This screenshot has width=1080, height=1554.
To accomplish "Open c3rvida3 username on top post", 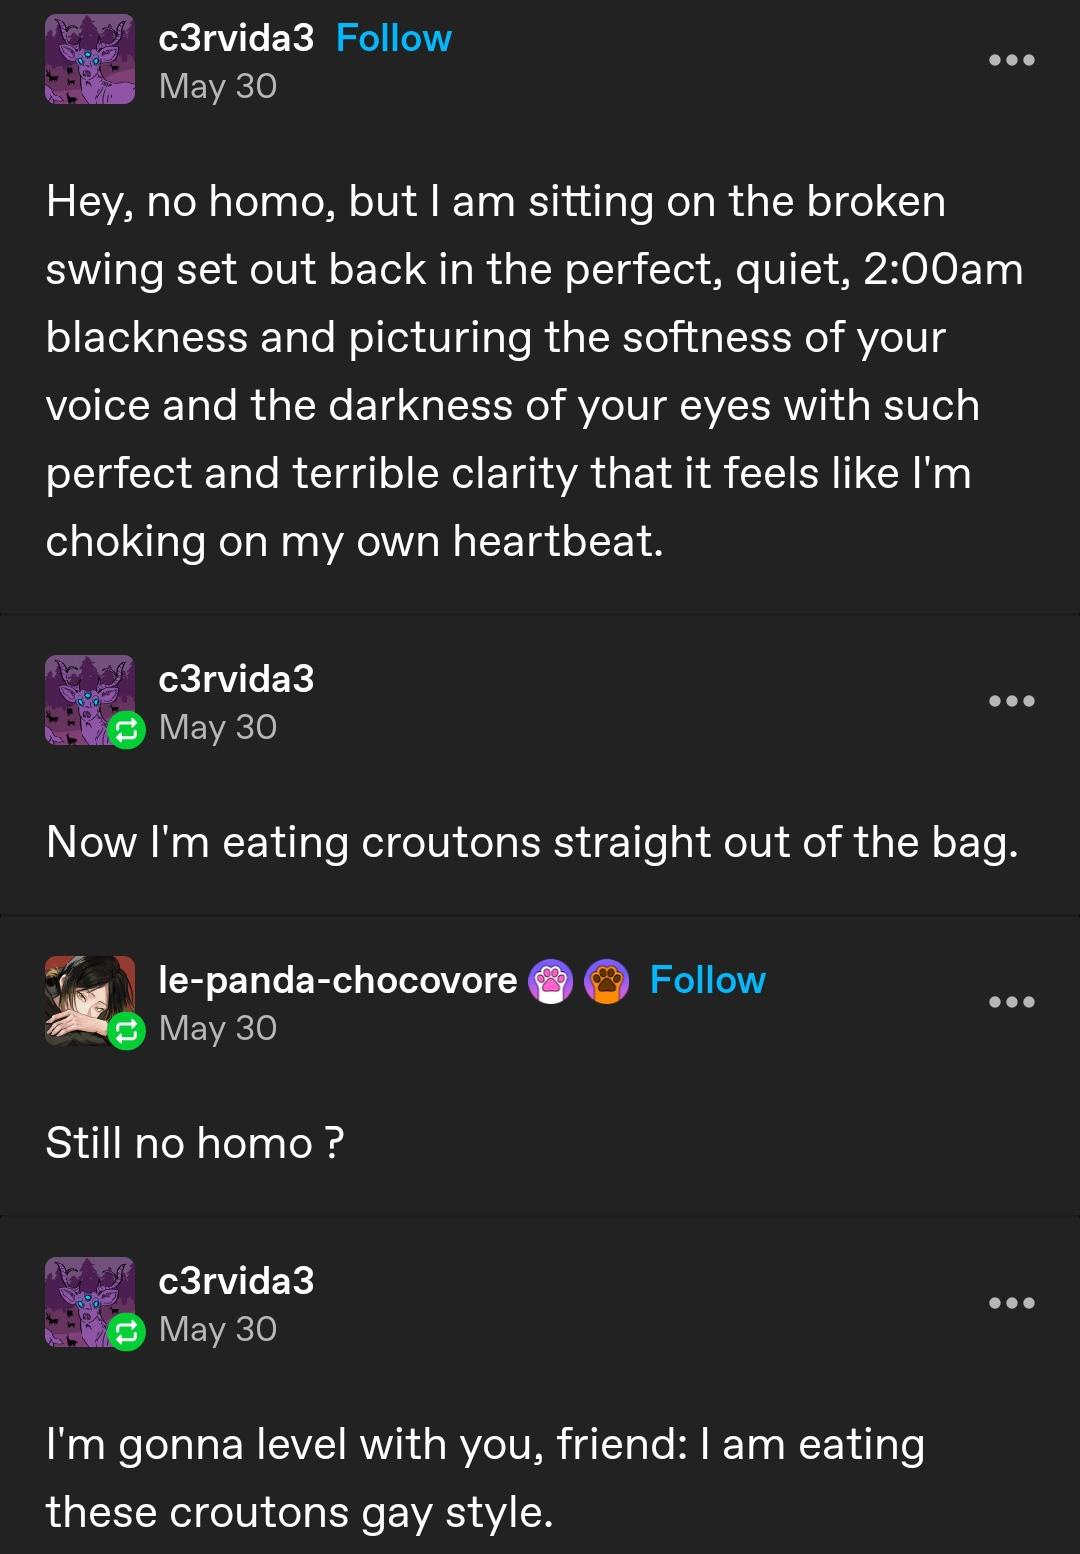I will click(x=236, y=38).
